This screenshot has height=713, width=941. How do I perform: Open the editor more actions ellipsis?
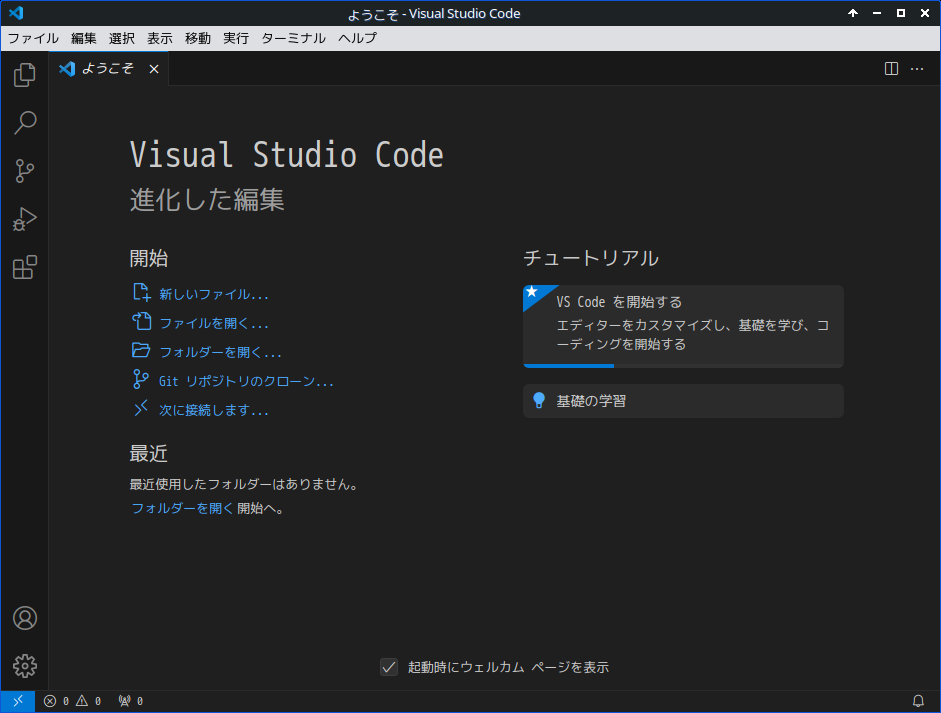pos(917,68)
